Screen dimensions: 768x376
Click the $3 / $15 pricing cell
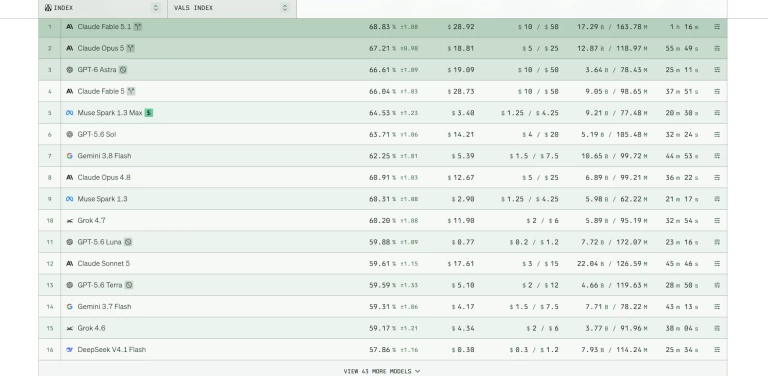(x=540, y=264)
